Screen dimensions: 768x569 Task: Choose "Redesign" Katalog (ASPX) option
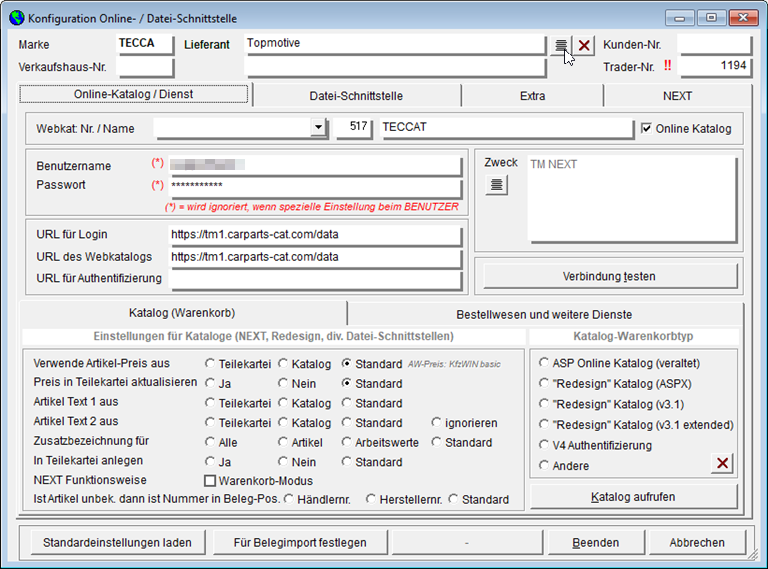click(x=544, y=383)
